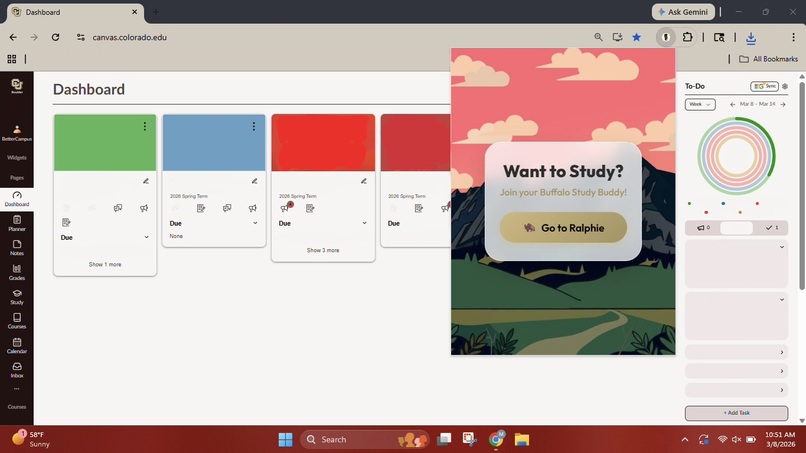The image size is (806, 453).
Task: Open a new browser tab
Action: 155,12
